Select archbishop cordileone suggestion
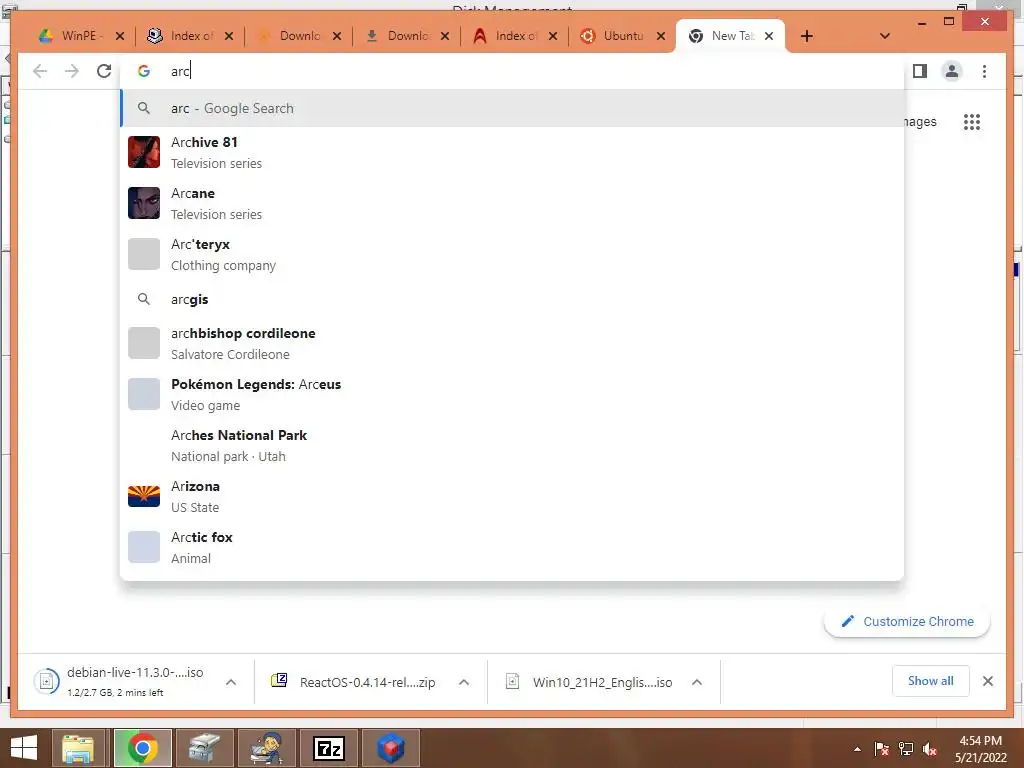 point(513,343)
